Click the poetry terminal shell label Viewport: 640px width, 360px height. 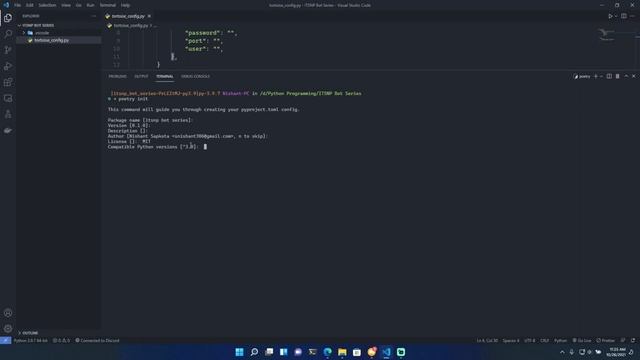click(582, 76)
